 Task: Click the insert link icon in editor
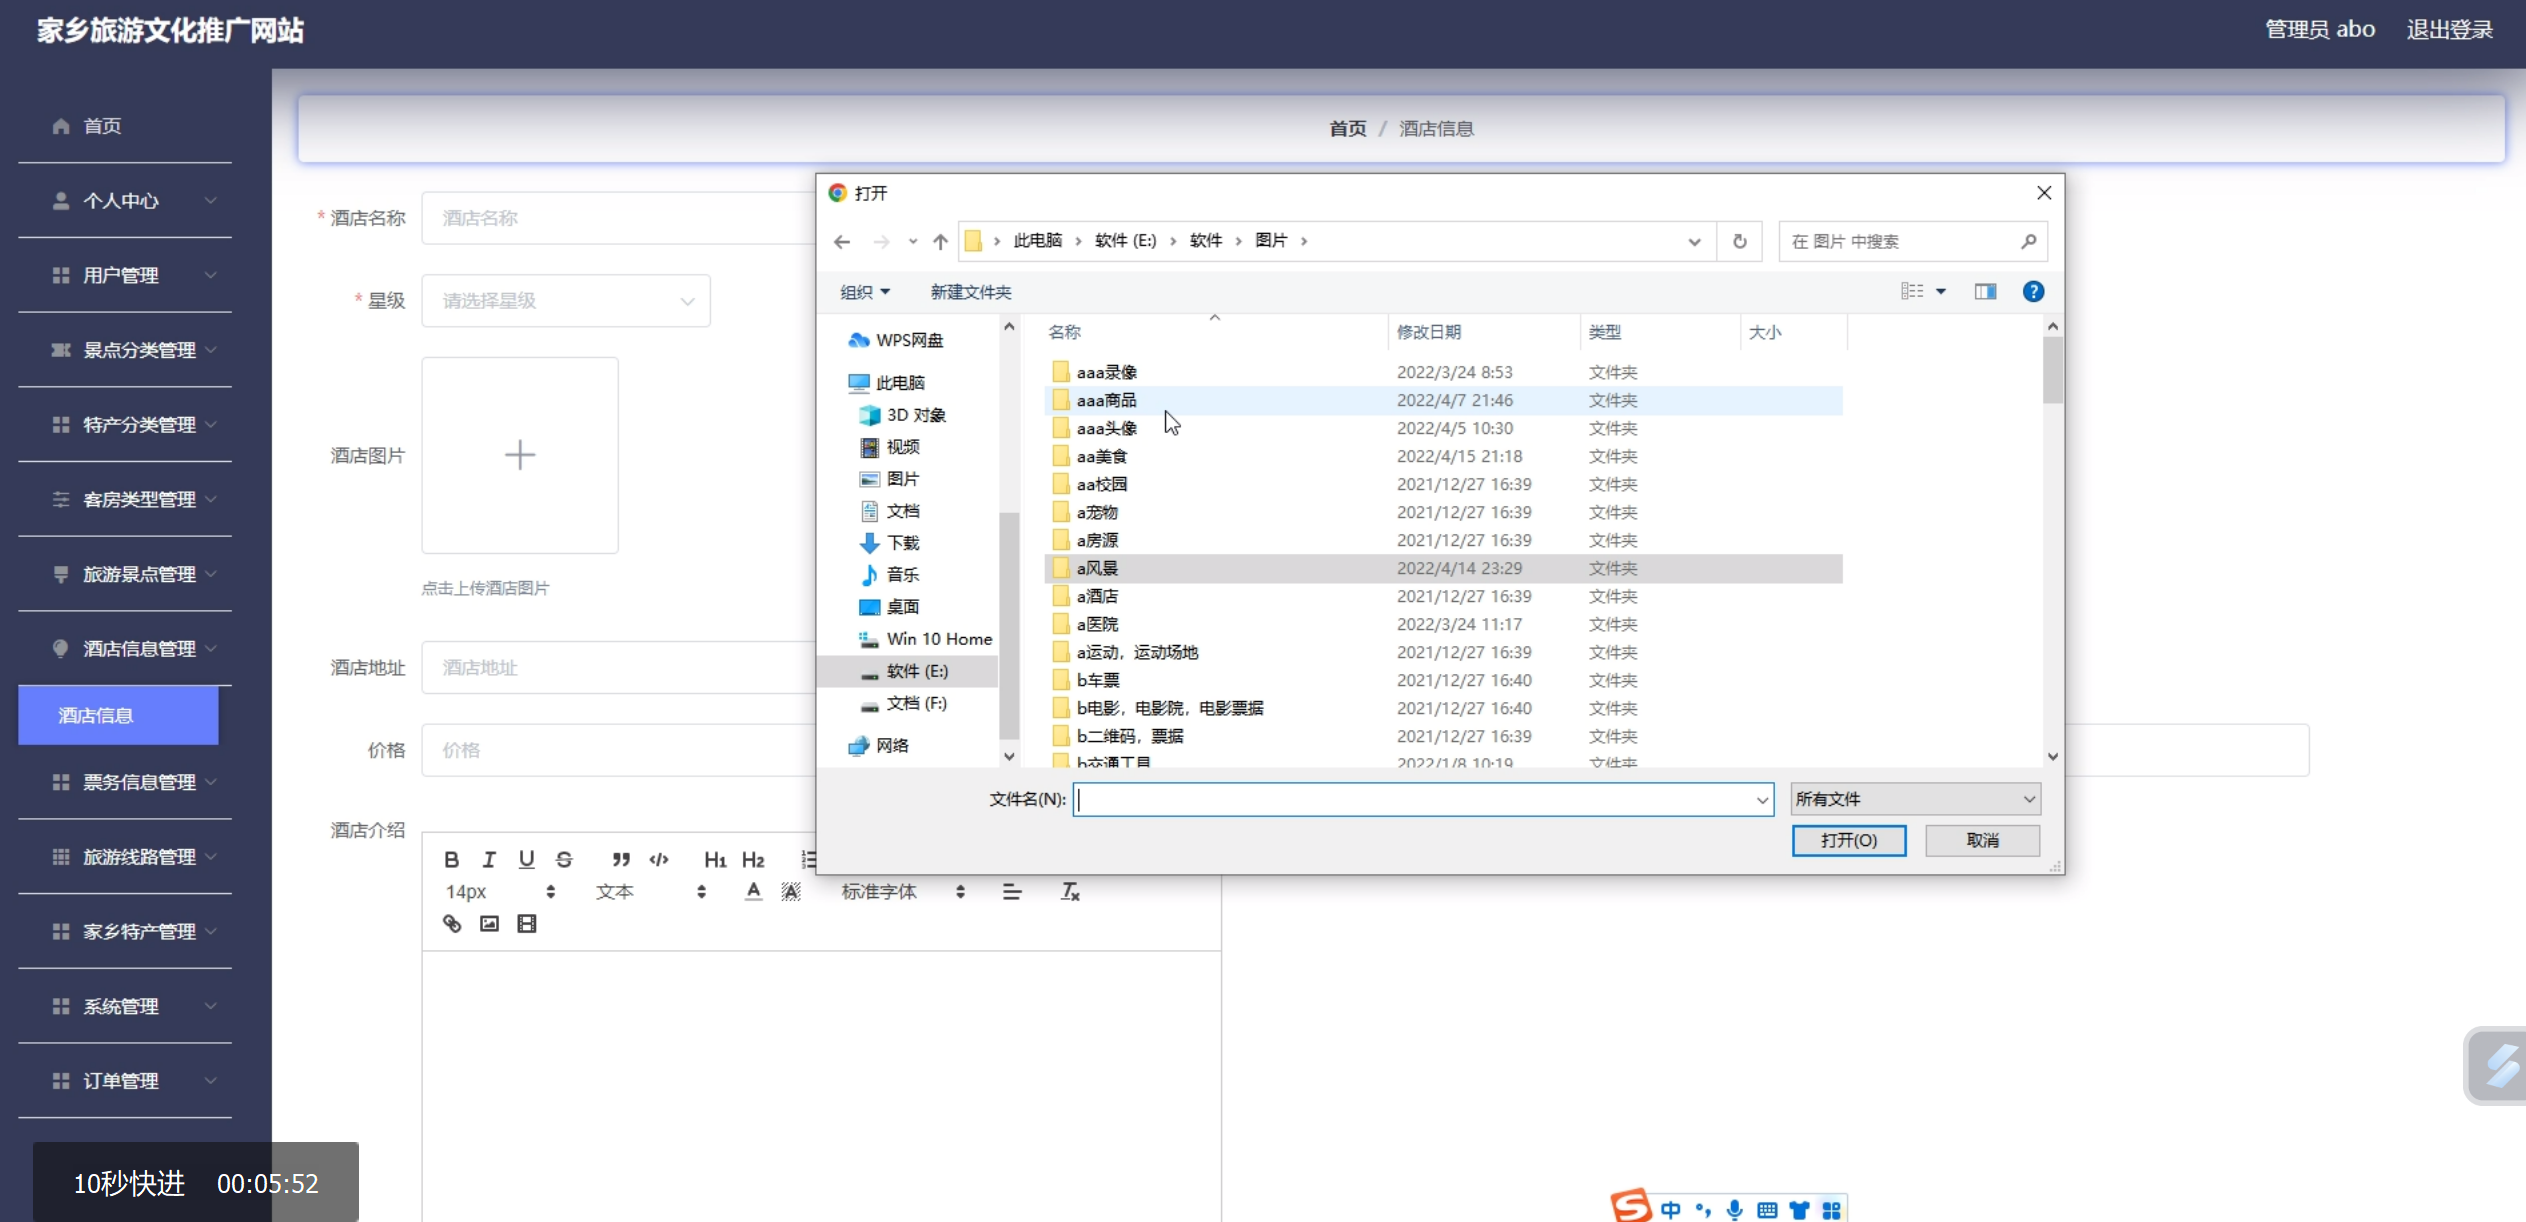[x=452, y=923]
